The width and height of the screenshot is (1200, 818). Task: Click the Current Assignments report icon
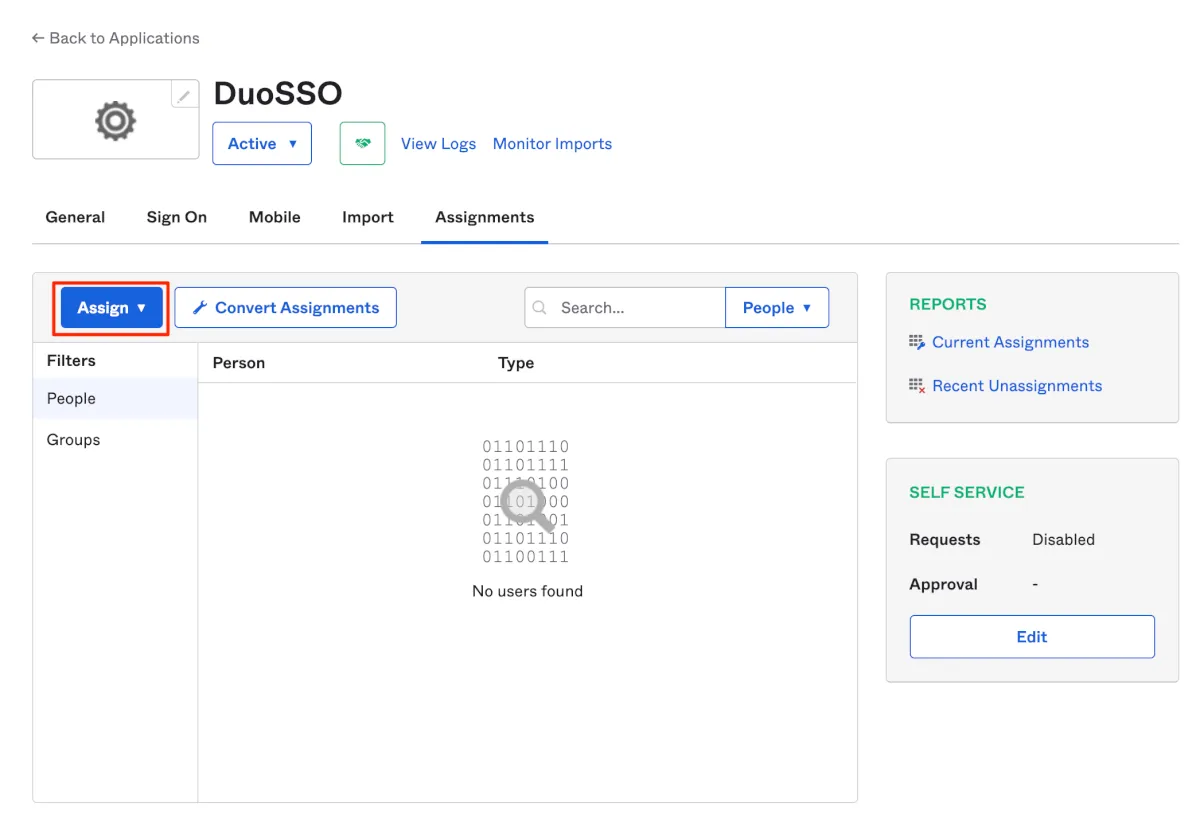[x=917, y=343]
